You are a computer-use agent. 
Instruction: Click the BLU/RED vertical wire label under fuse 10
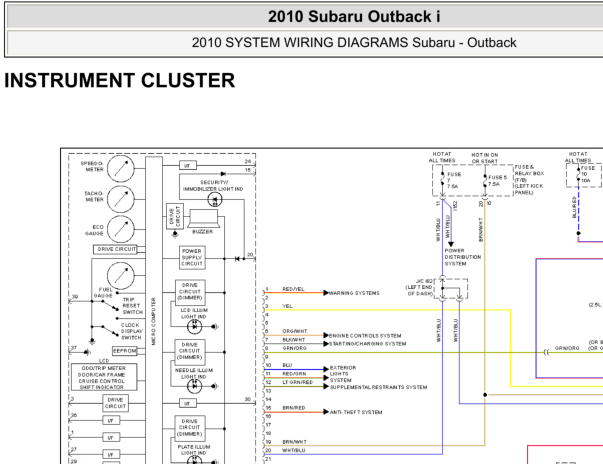(574, 208)
